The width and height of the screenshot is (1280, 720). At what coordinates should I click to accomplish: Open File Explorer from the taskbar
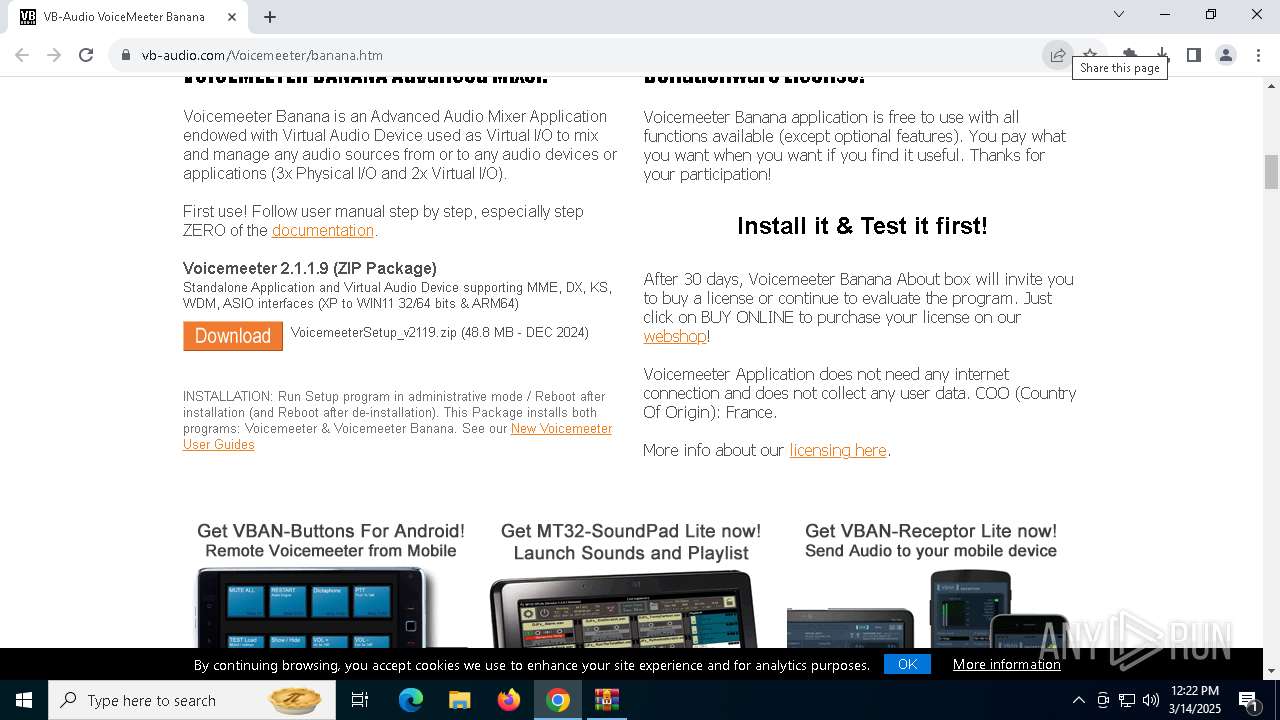pyautogui.click(x=460, y=700)
